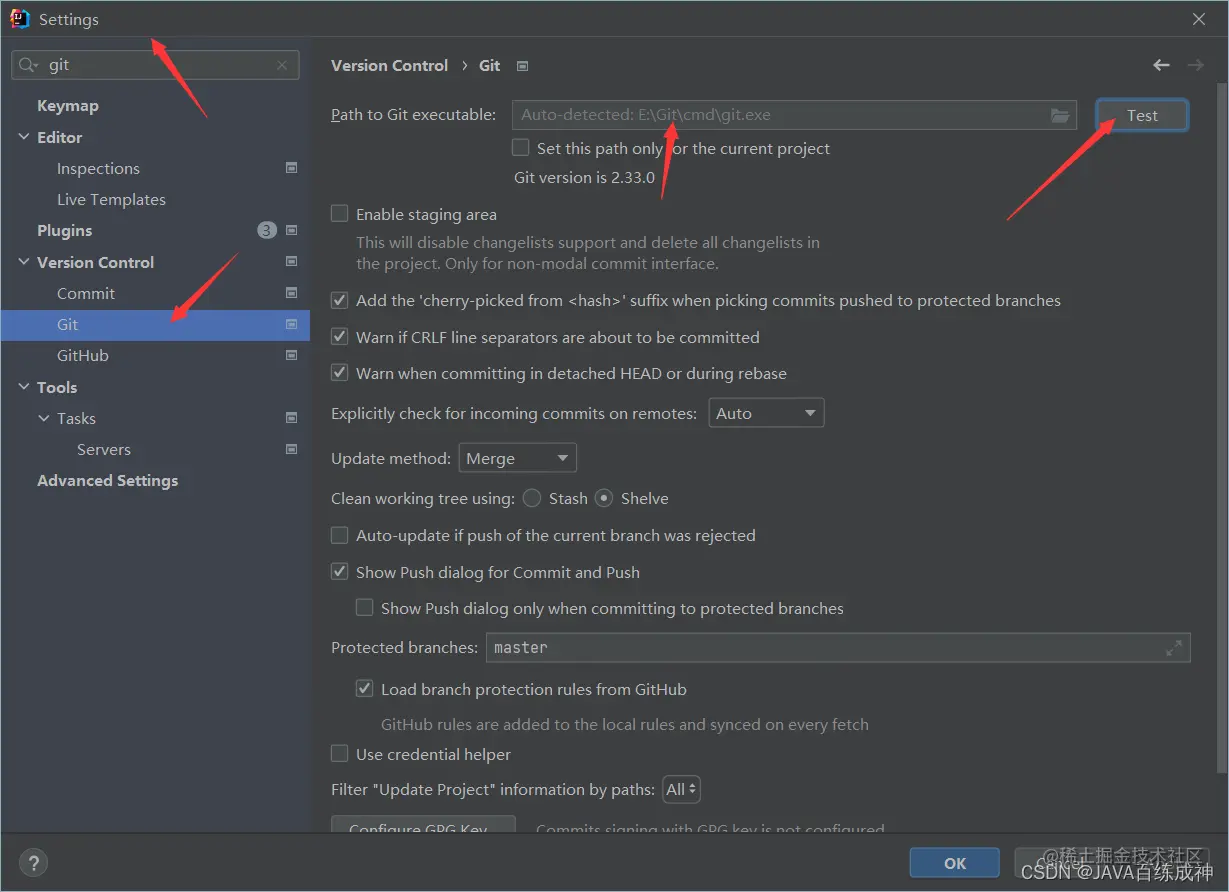Screen dimensions: 1229x892
Task: Click the project icon on Version Control row
Action: click(291, 262)
